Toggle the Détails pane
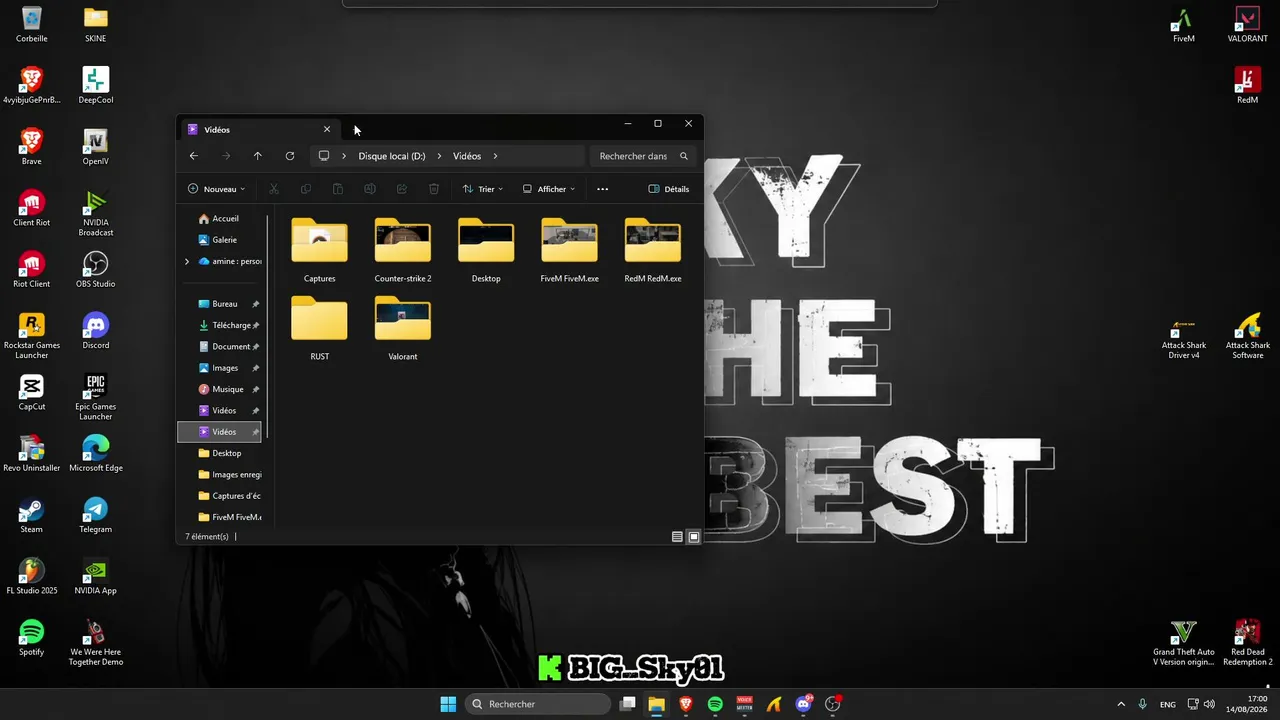The width and height of the screenshot is (1280, 720). (669, 189)
